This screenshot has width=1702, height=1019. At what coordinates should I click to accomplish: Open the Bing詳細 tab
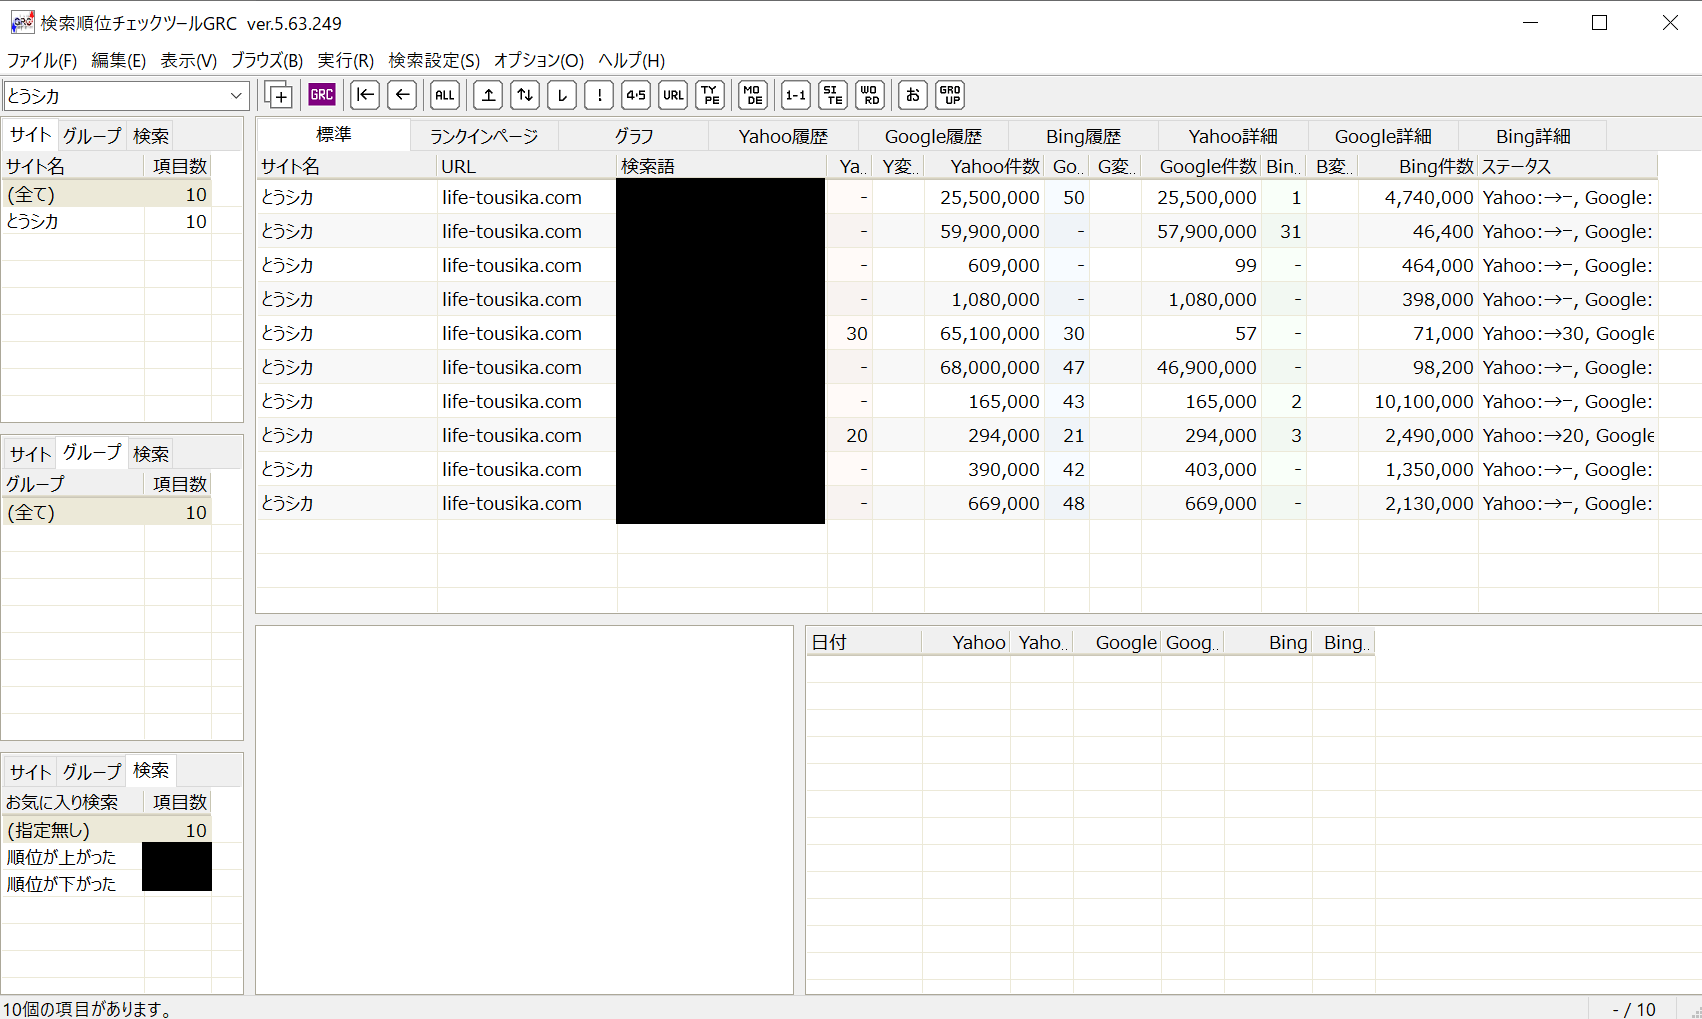pyautogui.click(x=1532, y=136)
